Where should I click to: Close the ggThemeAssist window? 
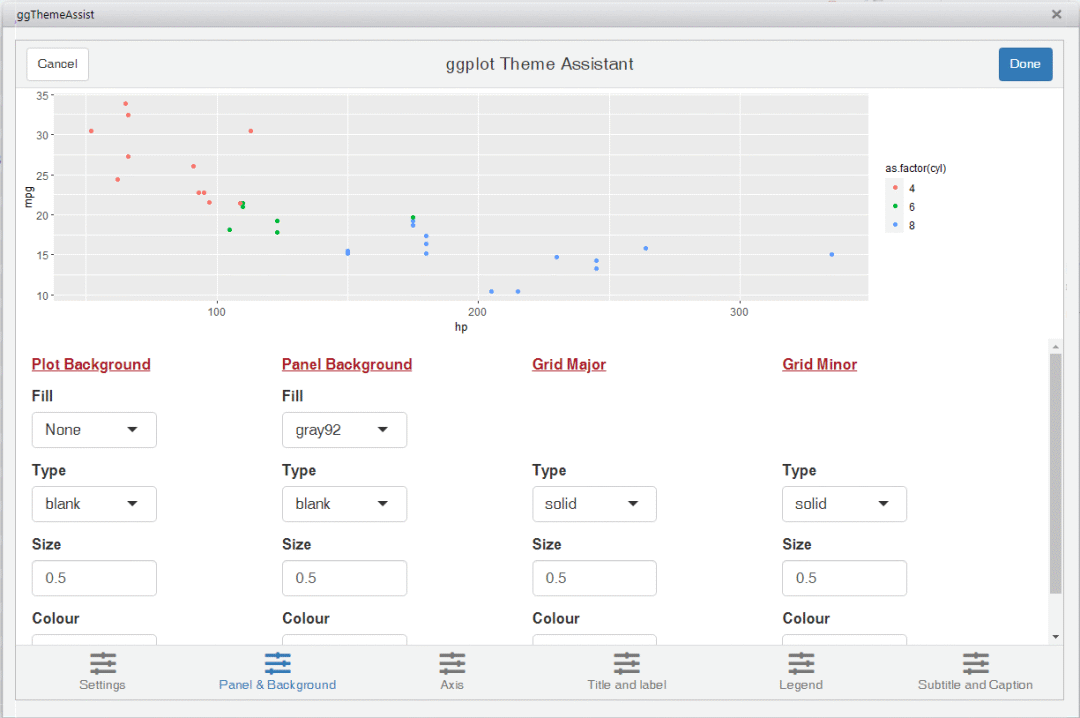click(1056, 15)
